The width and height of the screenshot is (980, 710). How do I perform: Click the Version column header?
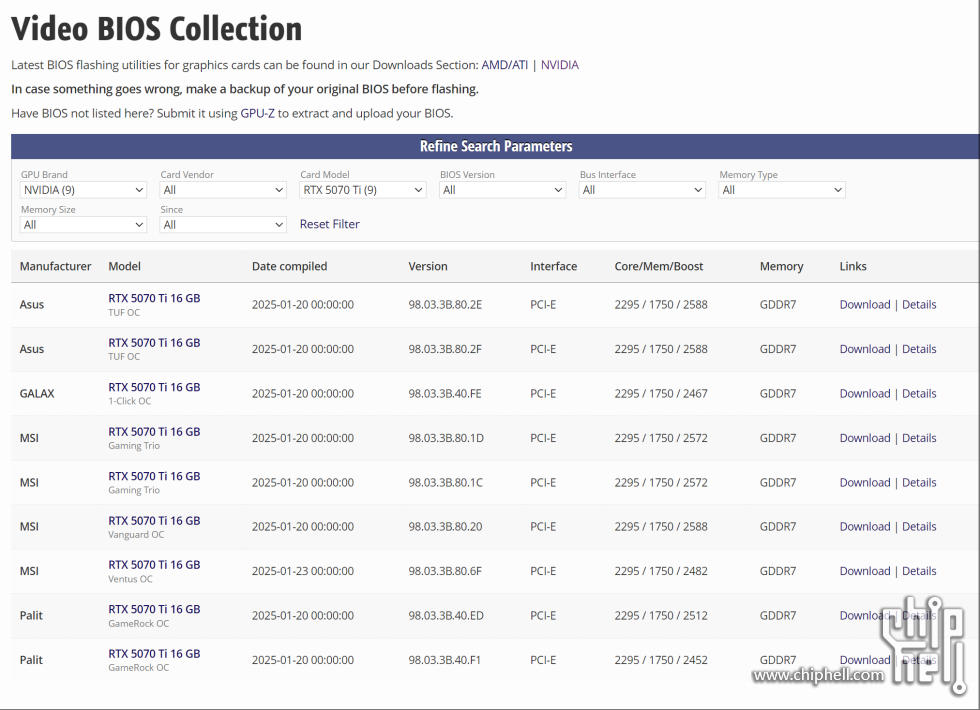coord(428,266)
